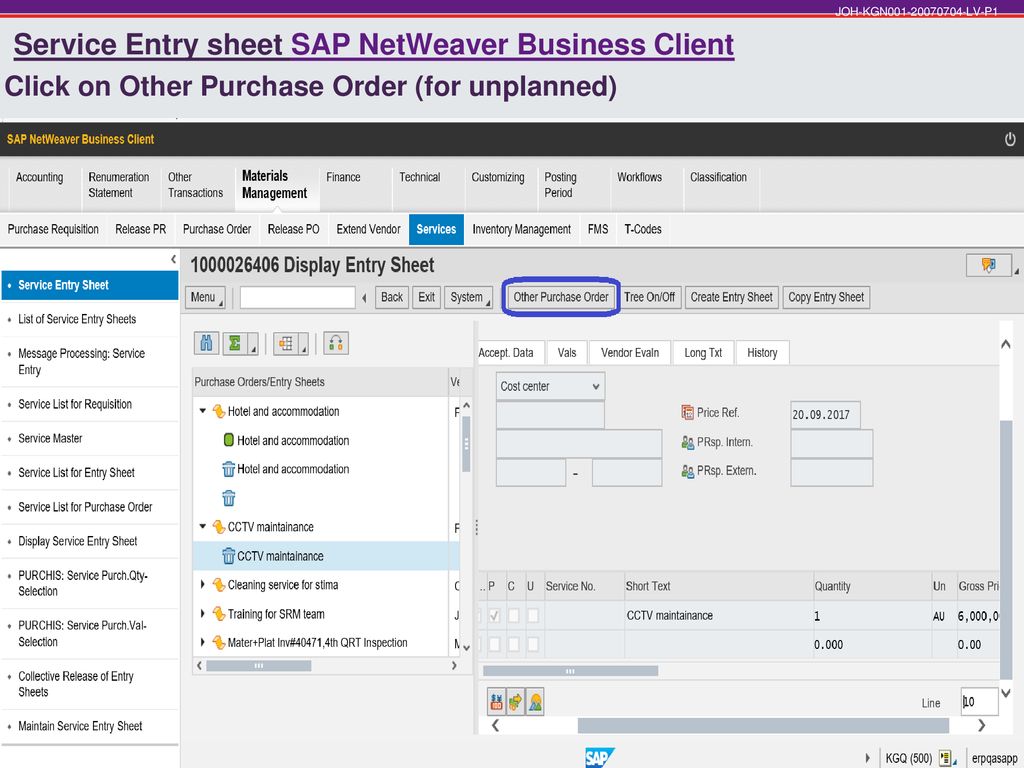Open the layout icon dropdown arrow
The width and height of the screenshot is (1024, 768).
click(304, 345)
